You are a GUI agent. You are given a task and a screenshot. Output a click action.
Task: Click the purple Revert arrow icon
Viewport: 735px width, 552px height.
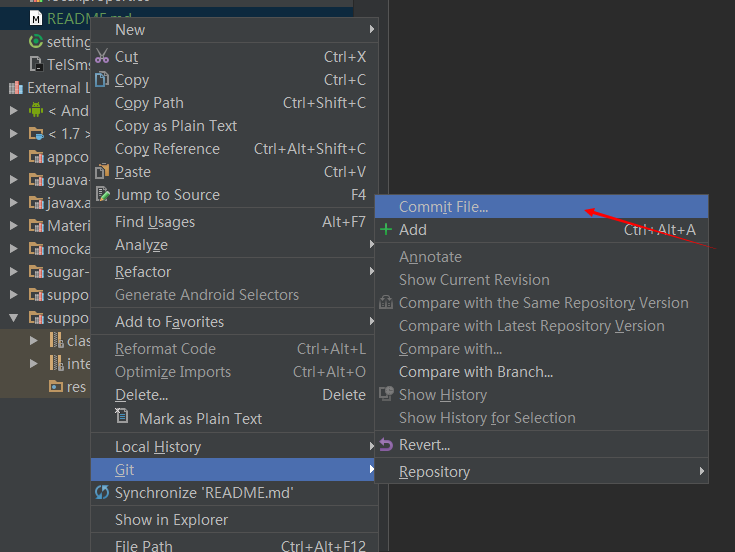(387, 445)
